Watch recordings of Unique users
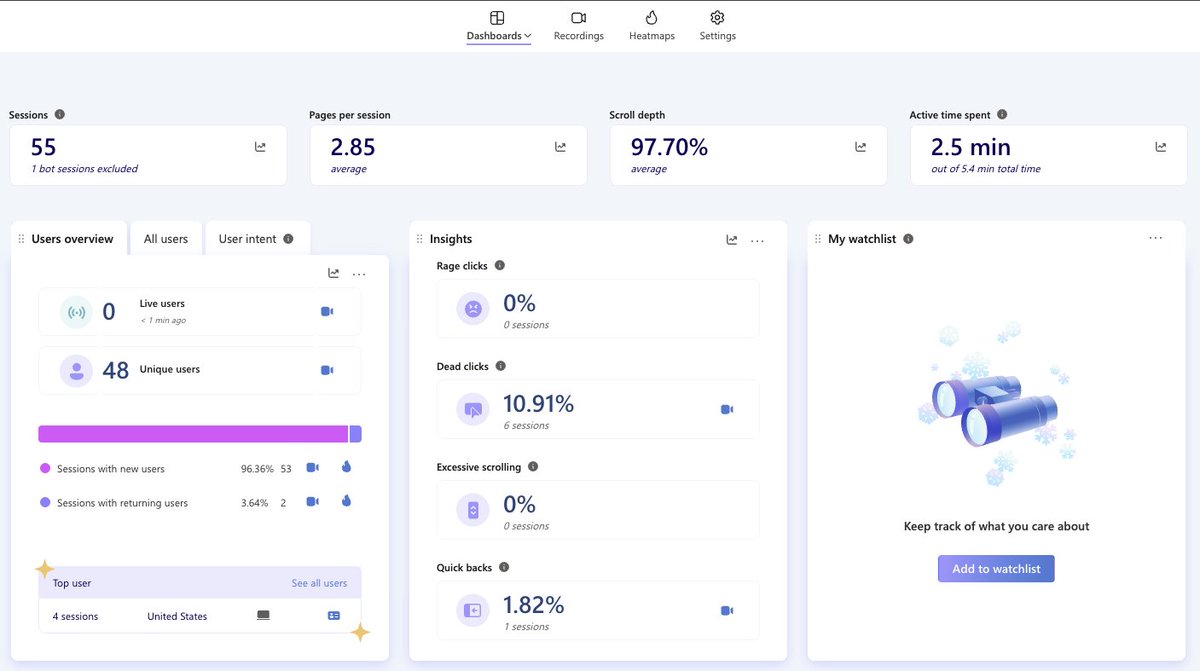1200x671 pixels. (327, 370)
